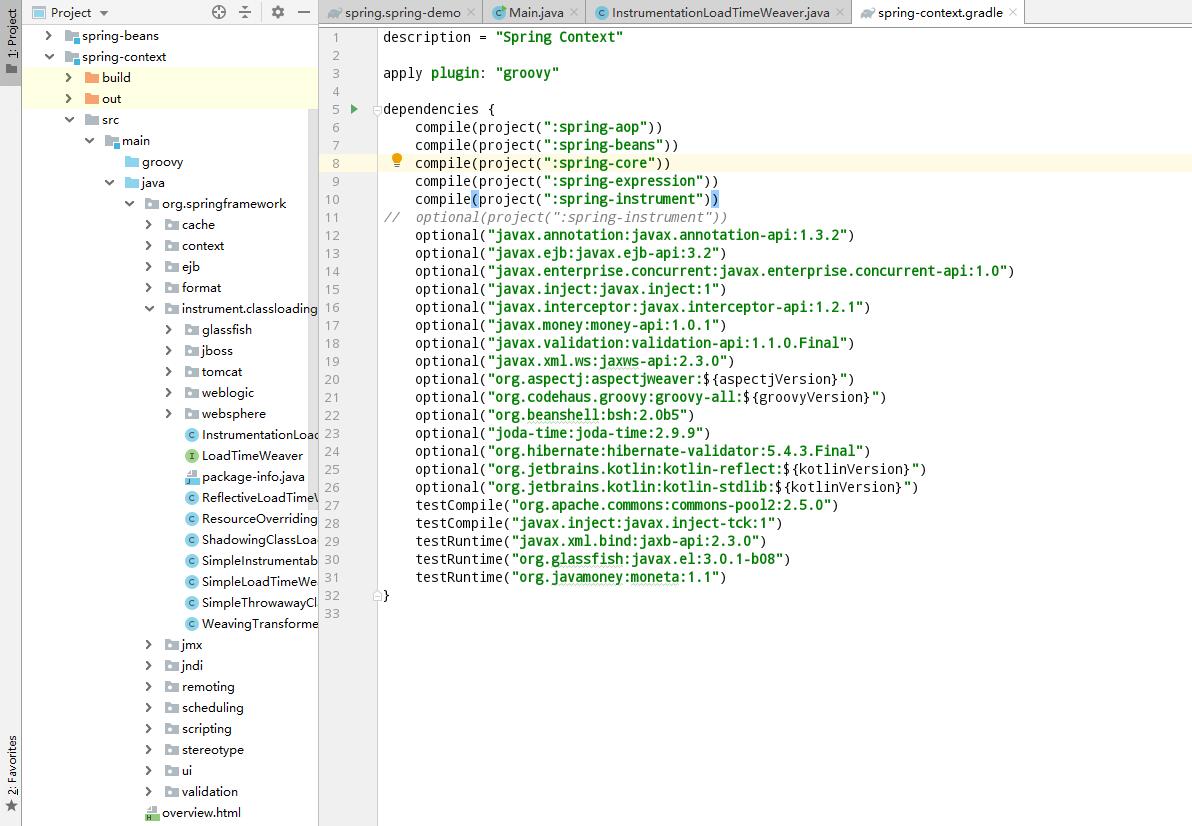Image resolution: width=1192 pixels, height=826 pixels.
Task: Close the InstrumentationLoadTimeWeaver.java tab
Action: pos(839,12)
